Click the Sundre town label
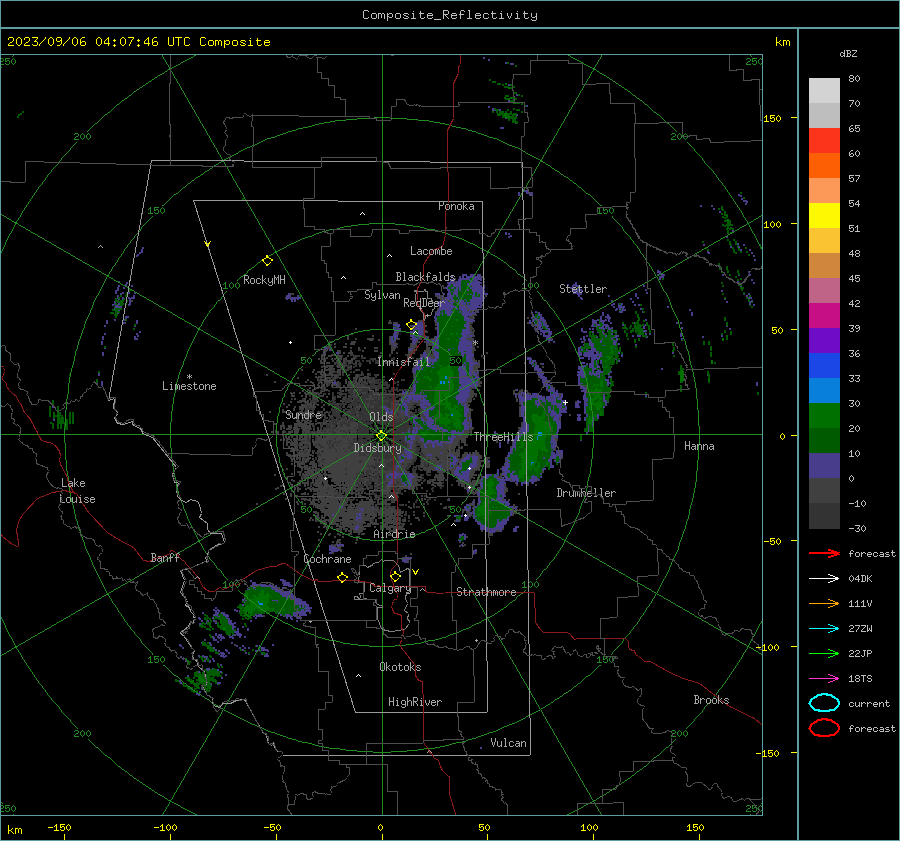 [x=304, y=415]
